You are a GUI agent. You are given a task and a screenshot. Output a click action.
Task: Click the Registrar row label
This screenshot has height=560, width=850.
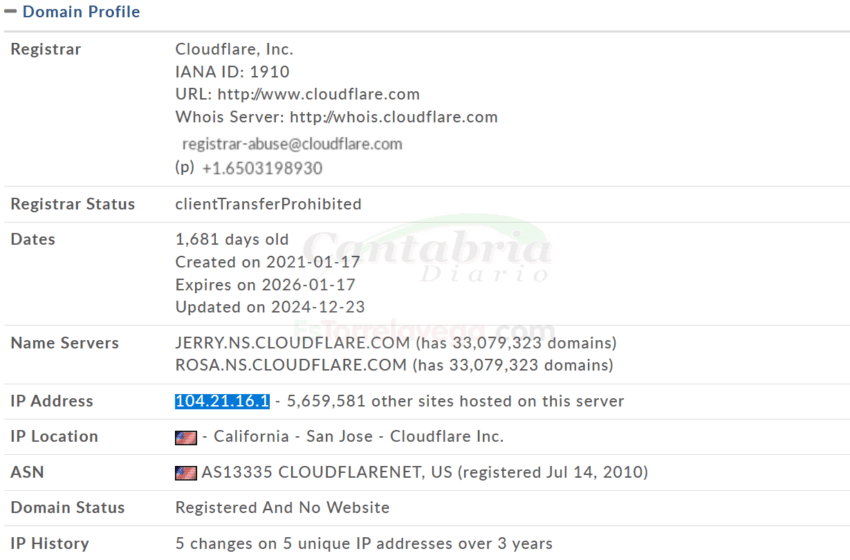[x=46, y=49]
